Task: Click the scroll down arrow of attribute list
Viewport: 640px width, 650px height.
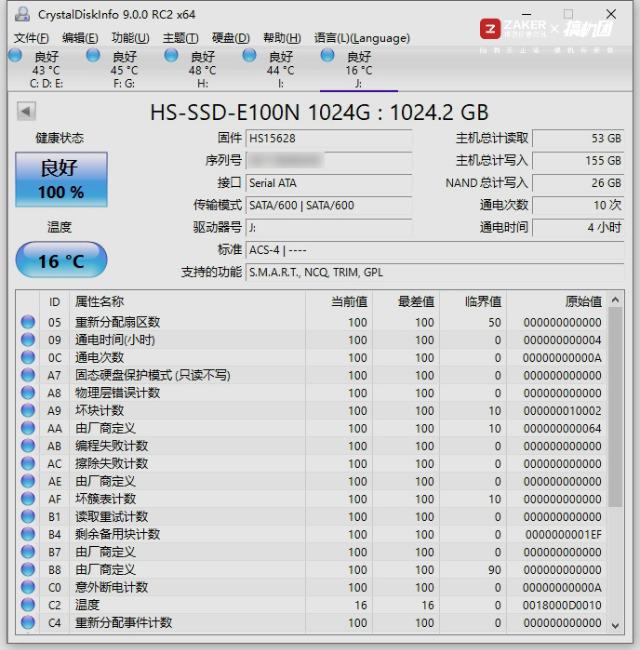Action: point(616,625)
